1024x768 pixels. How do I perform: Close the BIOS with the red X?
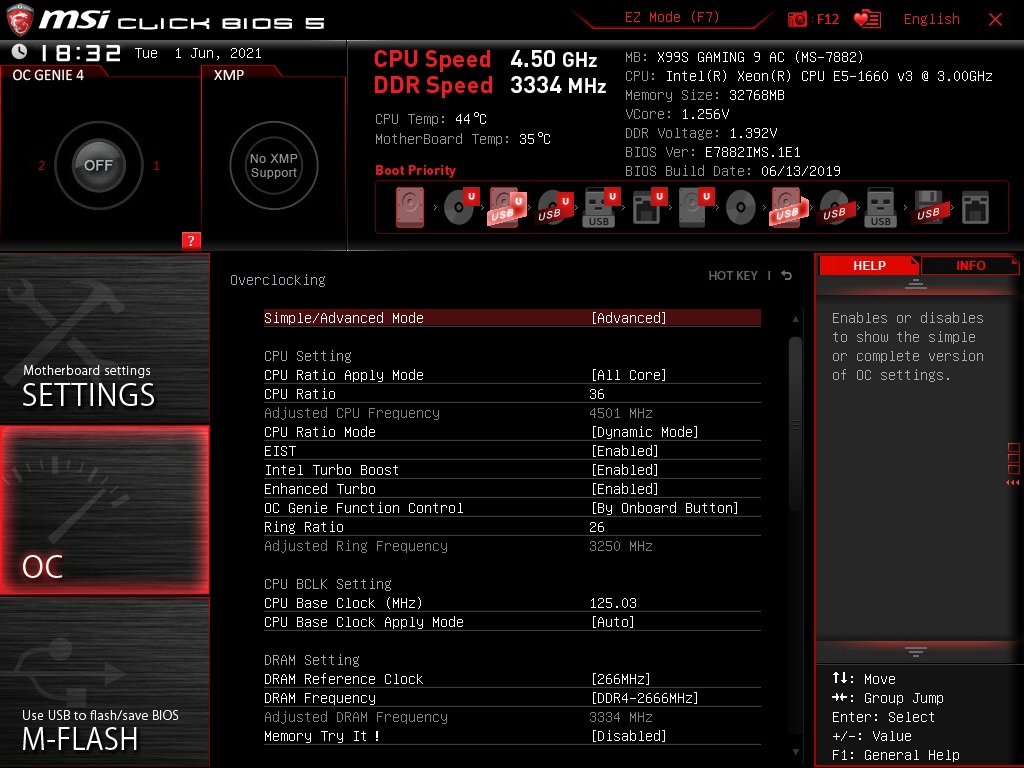[x=995, y=19]
